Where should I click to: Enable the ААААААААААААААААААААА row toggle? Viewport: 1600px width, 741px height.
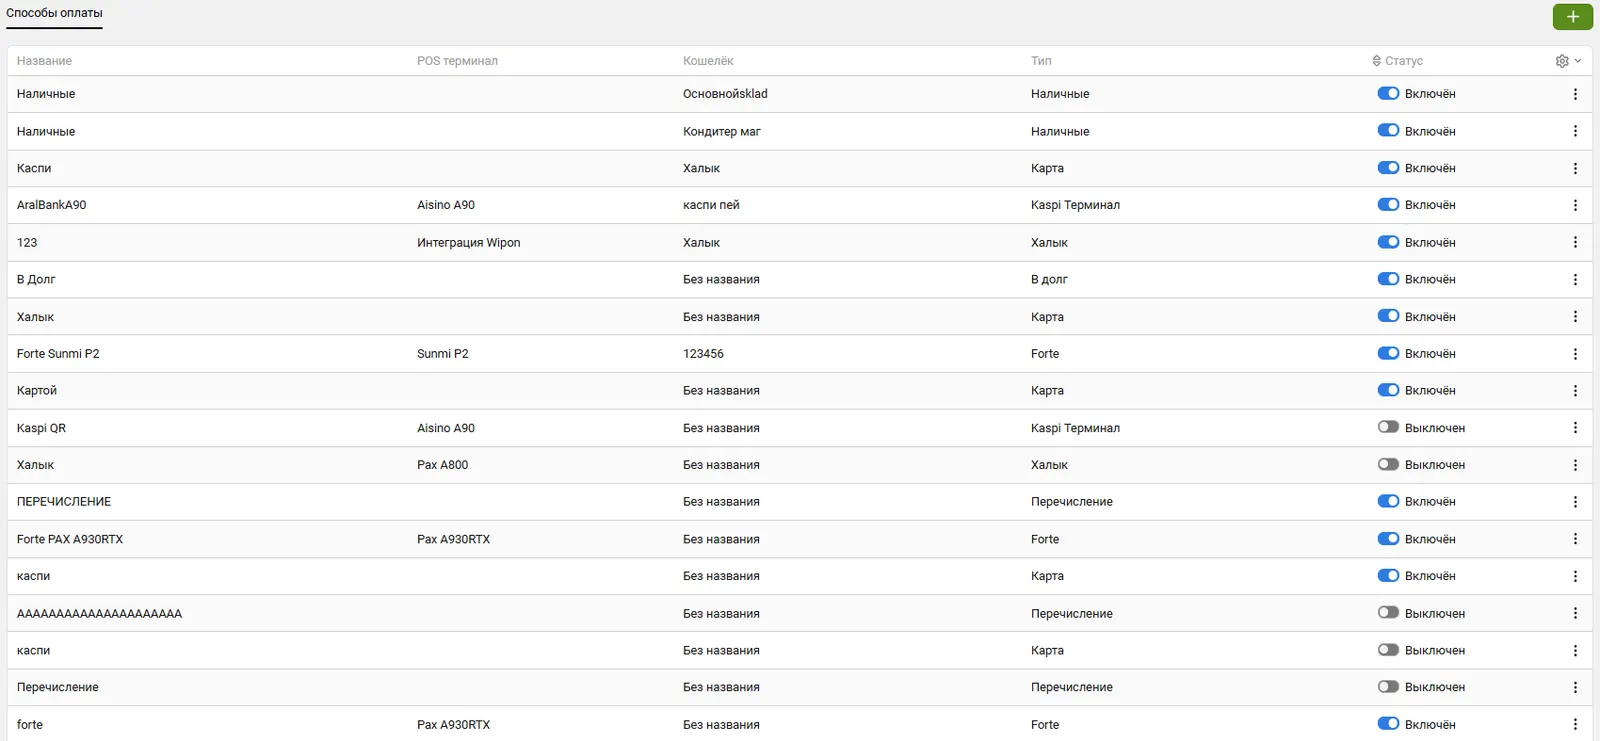click(1388, 613)
